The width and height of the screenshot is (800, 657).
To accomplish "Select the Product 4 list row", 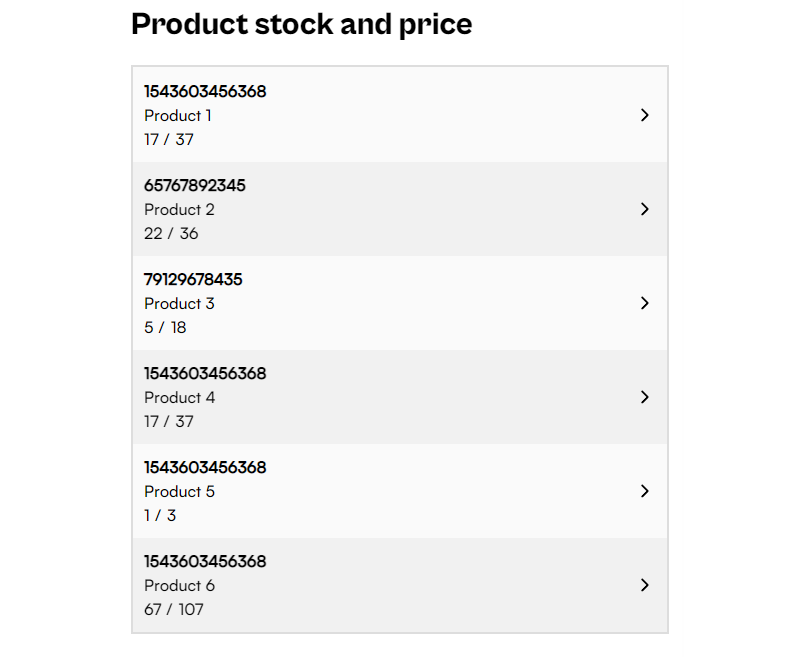I will (x=400, y=397).
